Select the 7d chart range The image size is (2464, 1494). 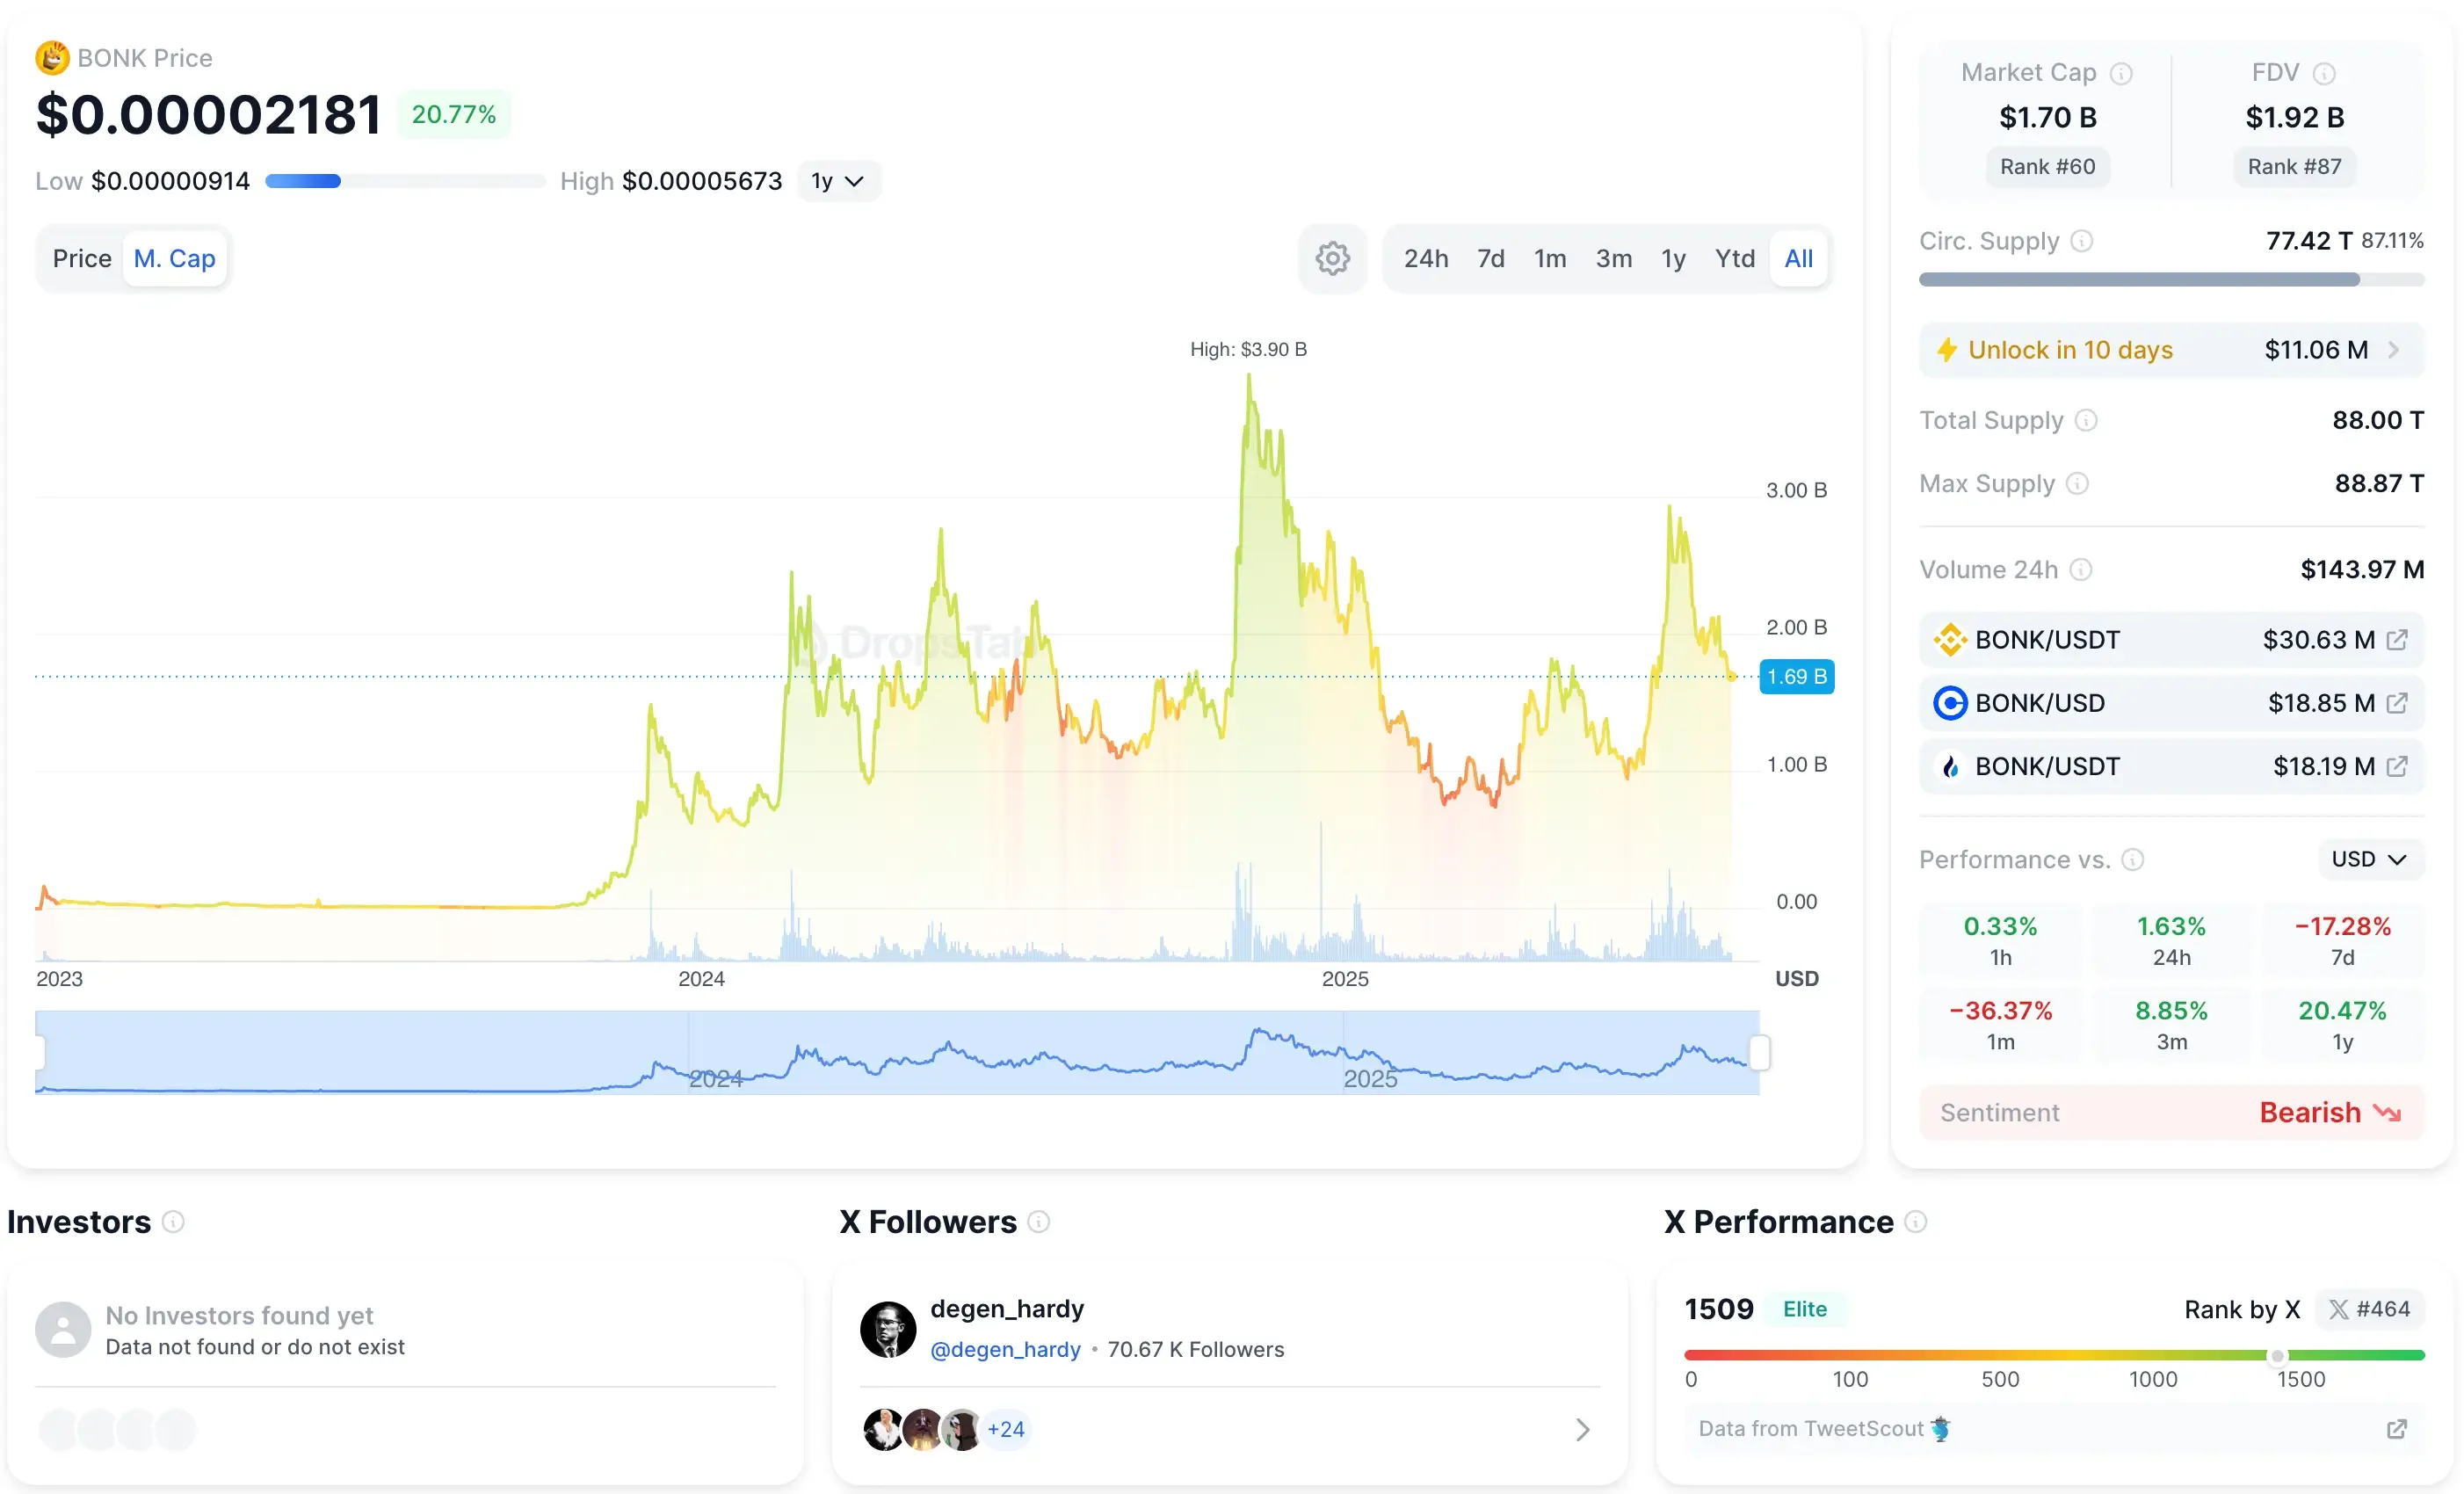pos(1490,259)
